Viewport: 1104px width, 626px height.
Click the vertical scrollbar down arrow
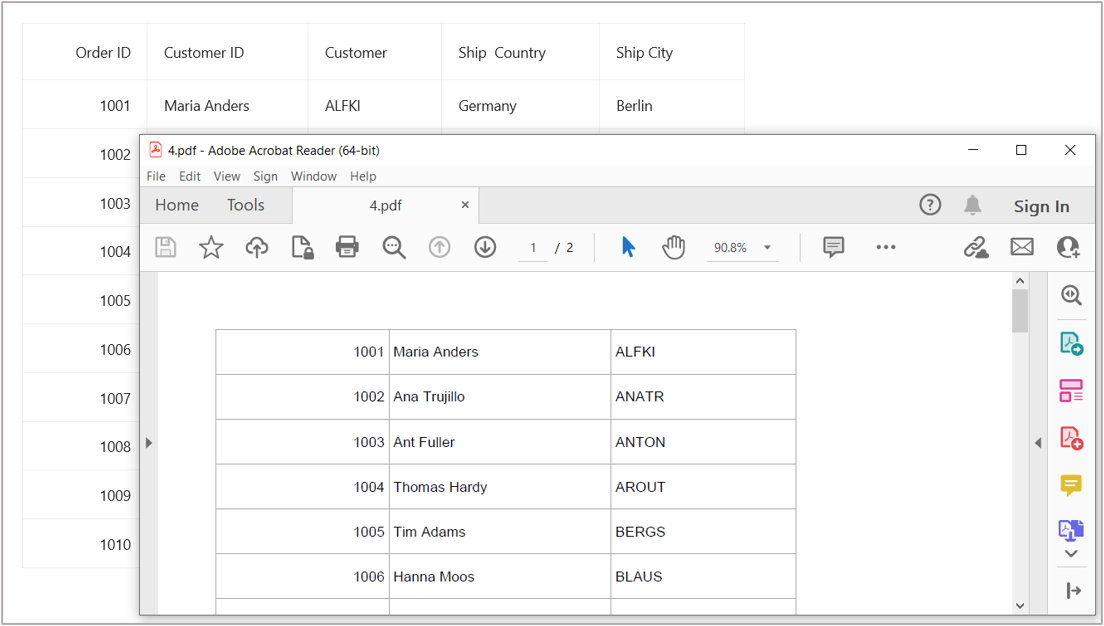(1020, 605)
